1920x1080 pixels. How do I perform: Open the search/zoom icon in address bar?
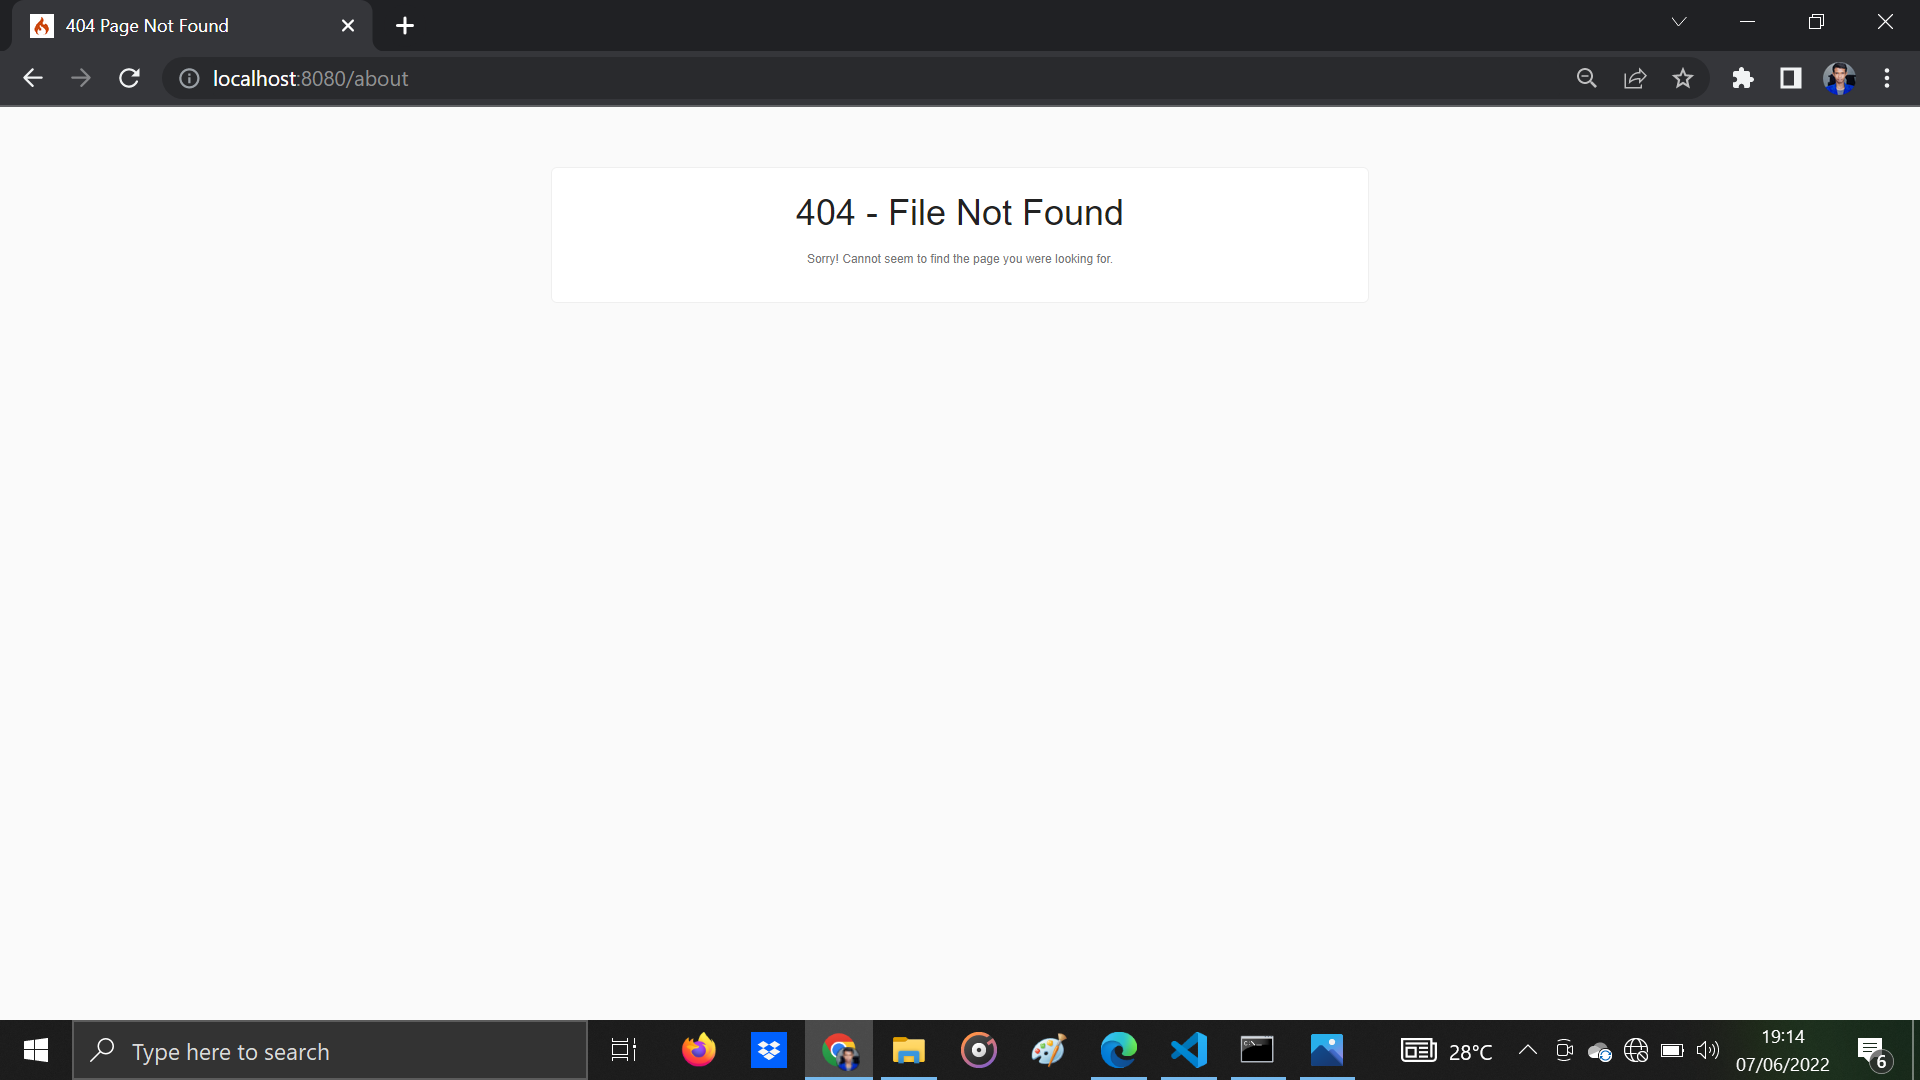(x=1587, y=78)
